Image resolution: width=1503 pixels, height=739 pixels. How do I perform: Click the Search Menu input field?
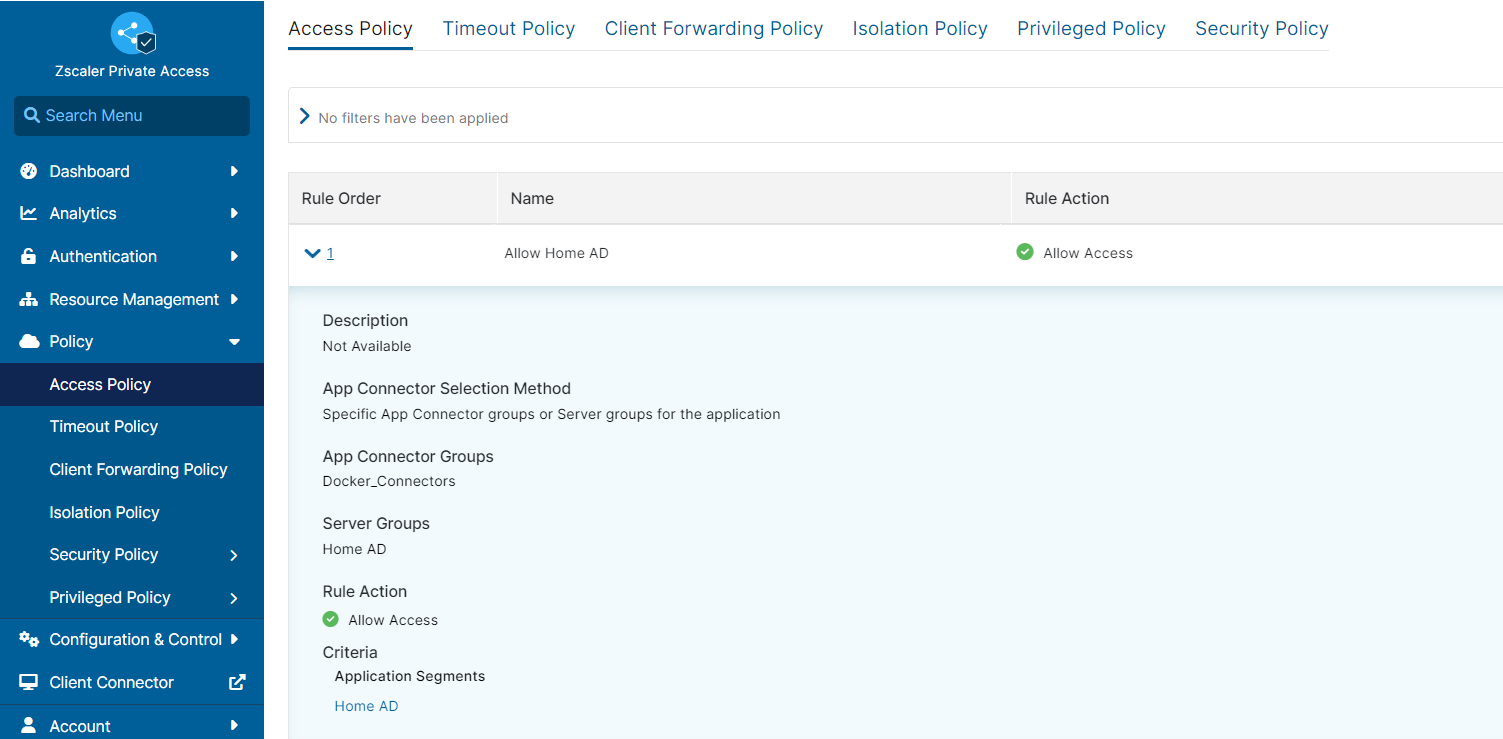click(x=131, y=116)
